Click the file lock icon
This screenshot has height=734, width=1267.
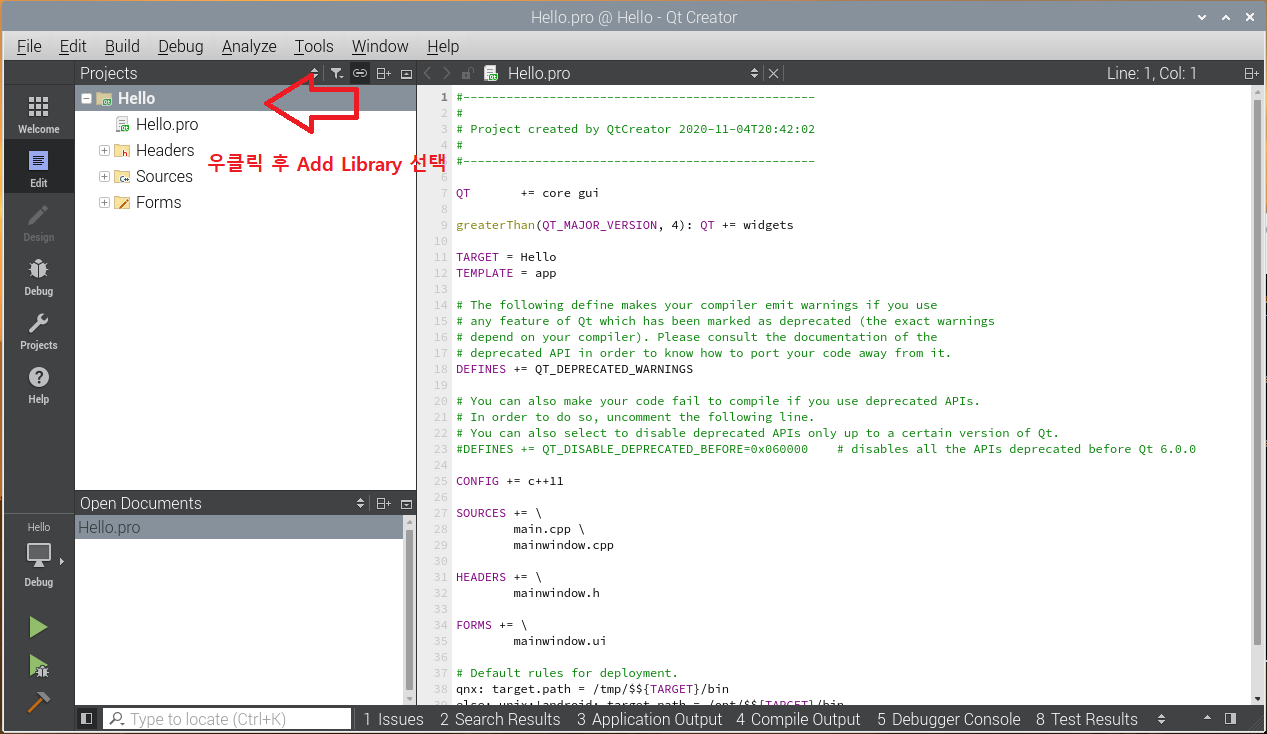467,73
